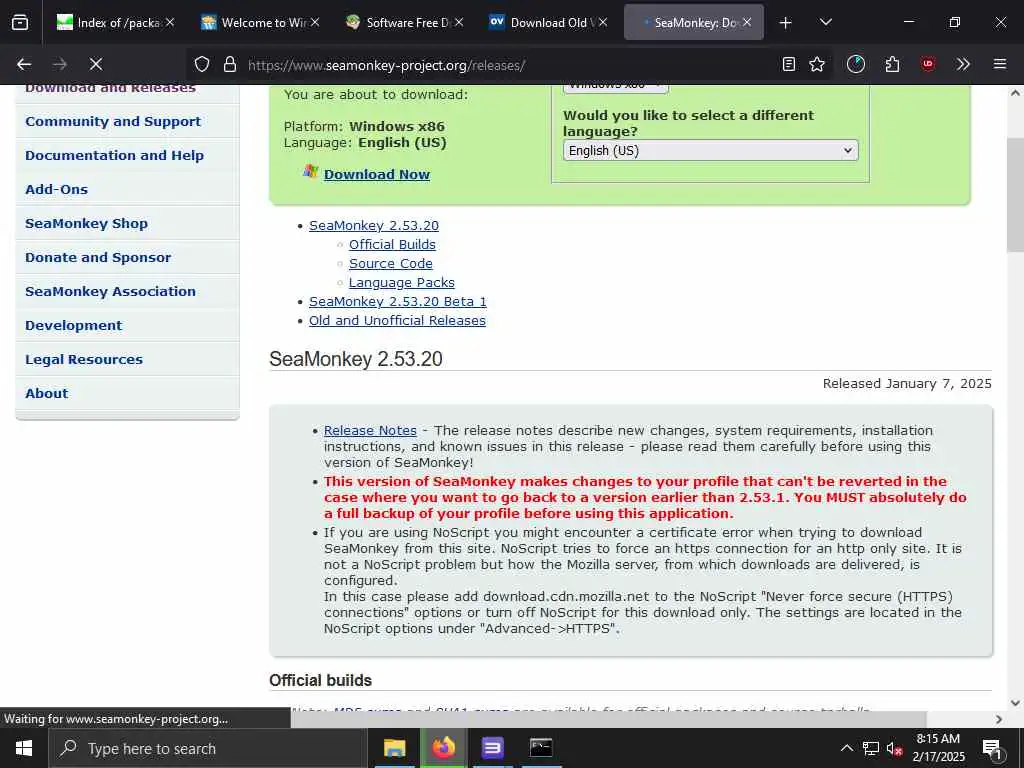This screenshot has height=768, width=1024.
Task: Open SeaMonkey 2.53.20 link
Action: click(x=374, y=225)
